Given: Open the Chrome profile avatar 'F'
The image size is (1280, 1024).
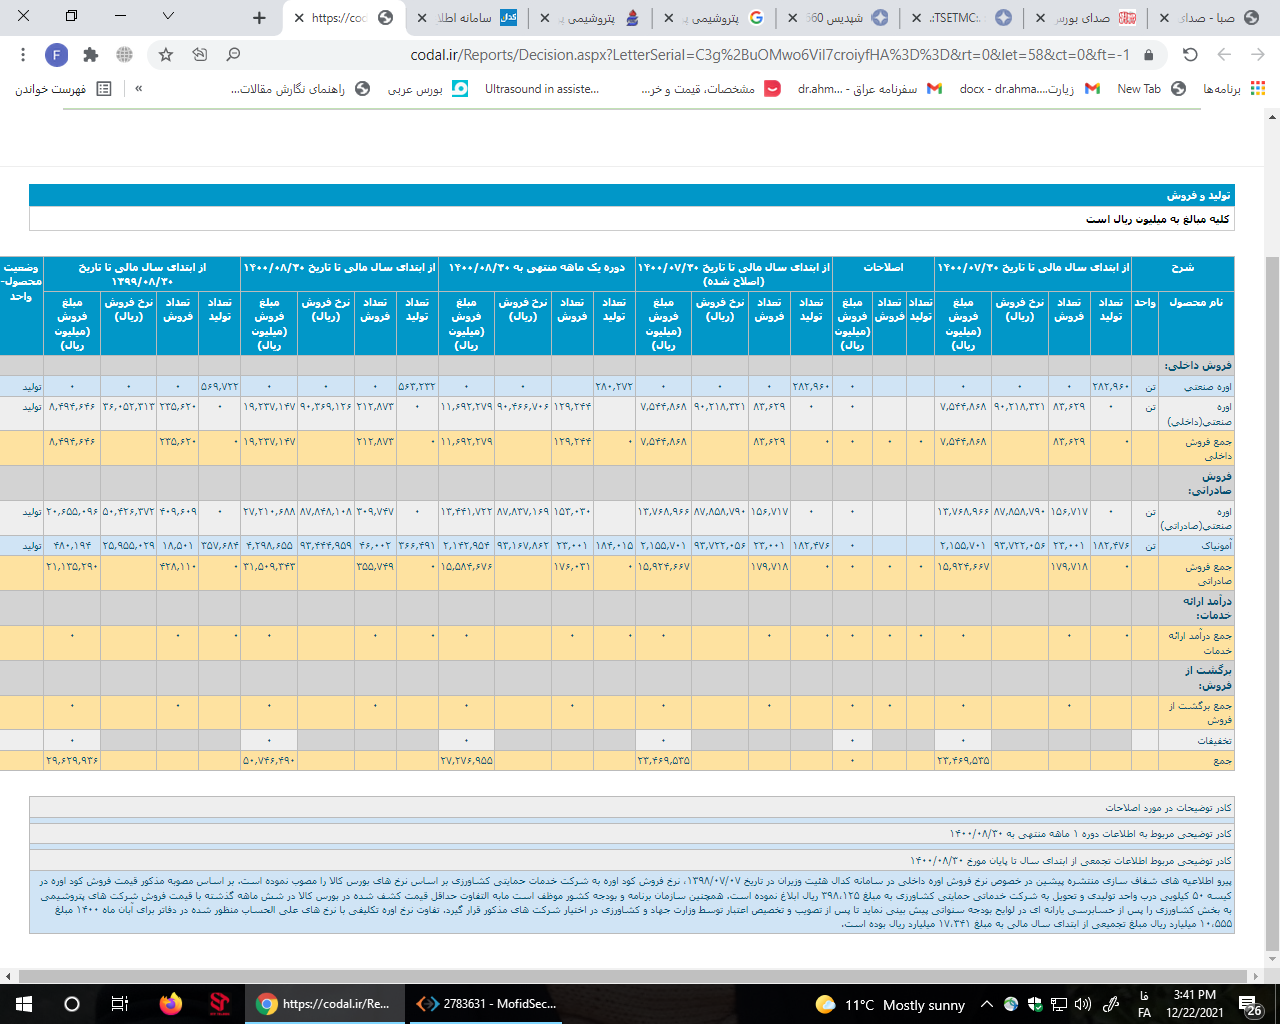Looking at the screenshot, I should coord(56,55).
